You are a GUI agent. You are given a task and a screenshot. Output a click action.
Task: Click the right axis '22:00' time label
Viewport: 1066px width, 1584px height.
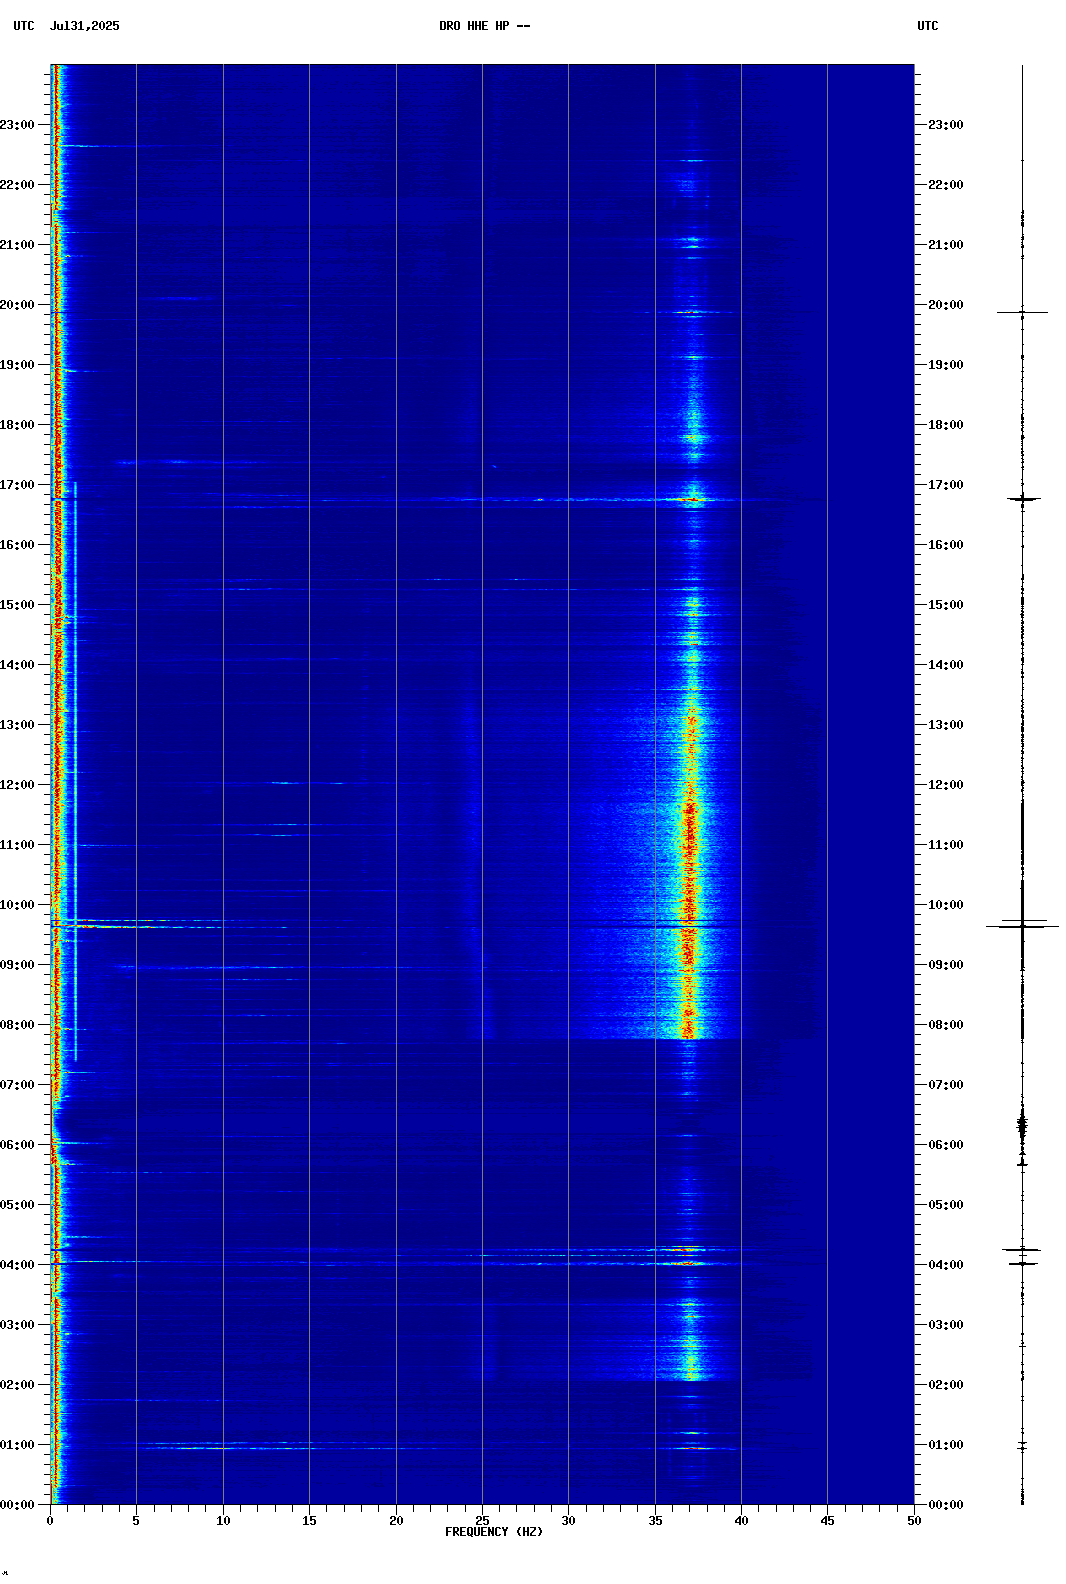(x=946, y=185)
